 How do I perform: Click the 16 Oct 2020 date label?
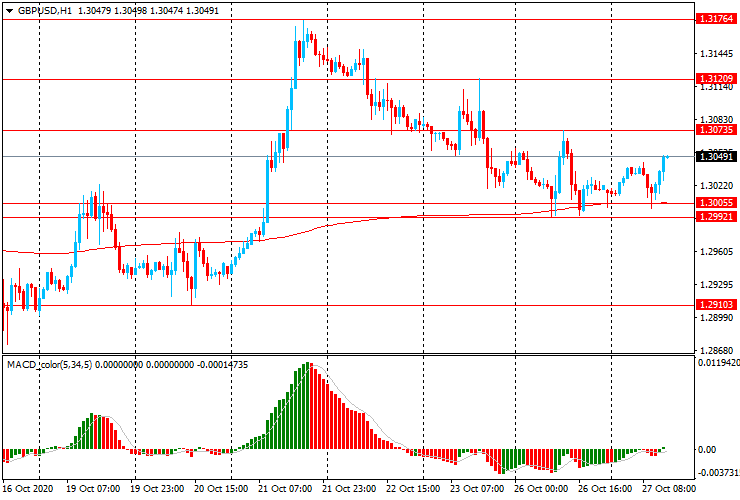click(x=28, y=489)
